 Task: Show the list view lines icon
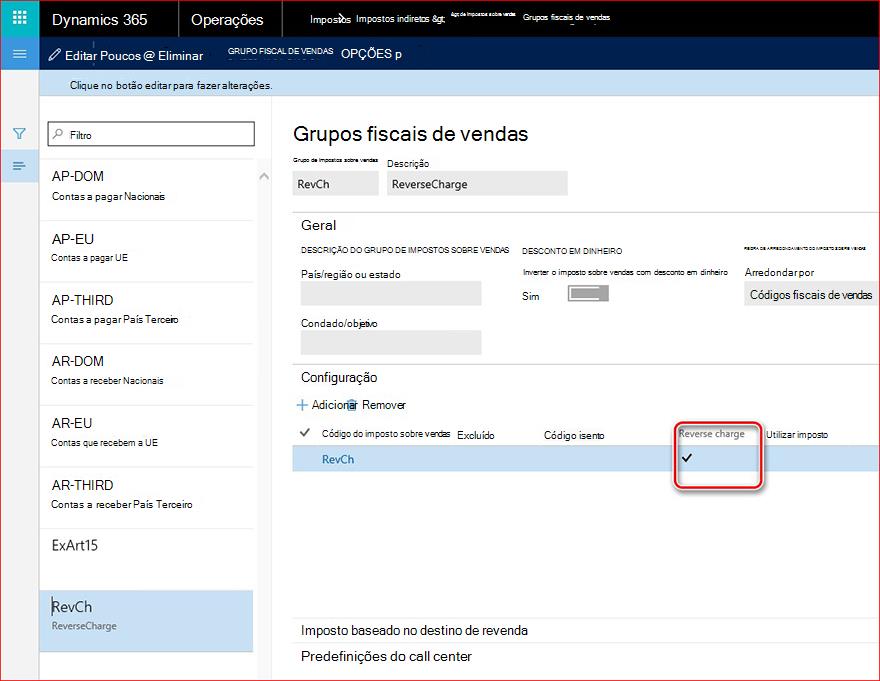point(19,166)
